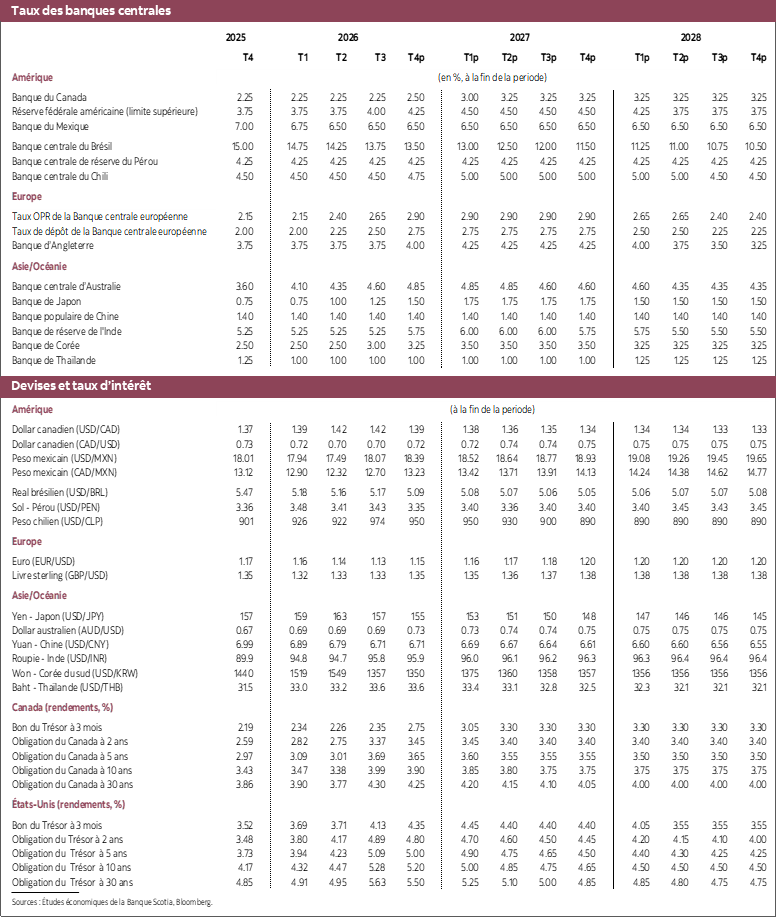Screen dimensions: 777x917
Task: Select 'Banque centrale de réserve du Pérou'
Action: pyautogui.click(x=85, y=161)
